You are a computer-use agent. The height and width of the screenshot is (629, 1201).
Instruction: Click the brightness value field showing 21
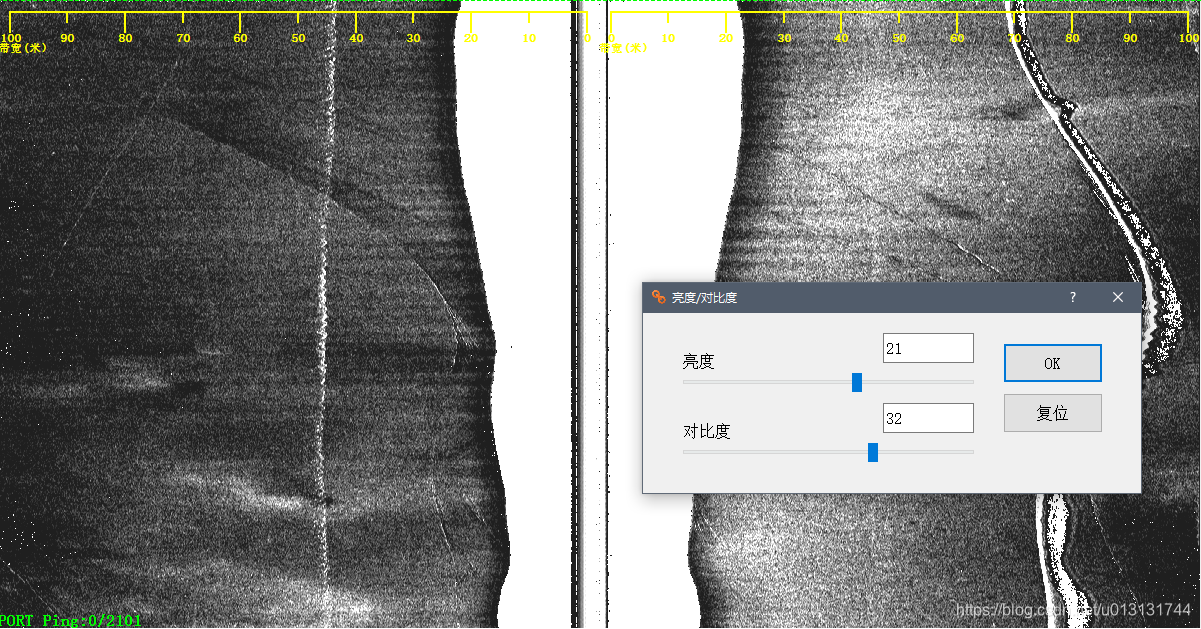(928, 348)
